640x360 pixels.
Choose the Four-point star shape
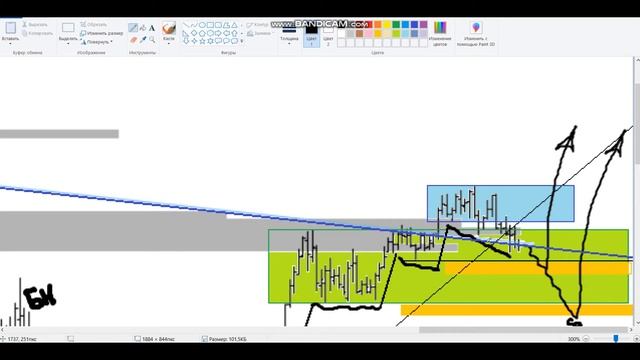pyautogui.click(x=194, y=41)
